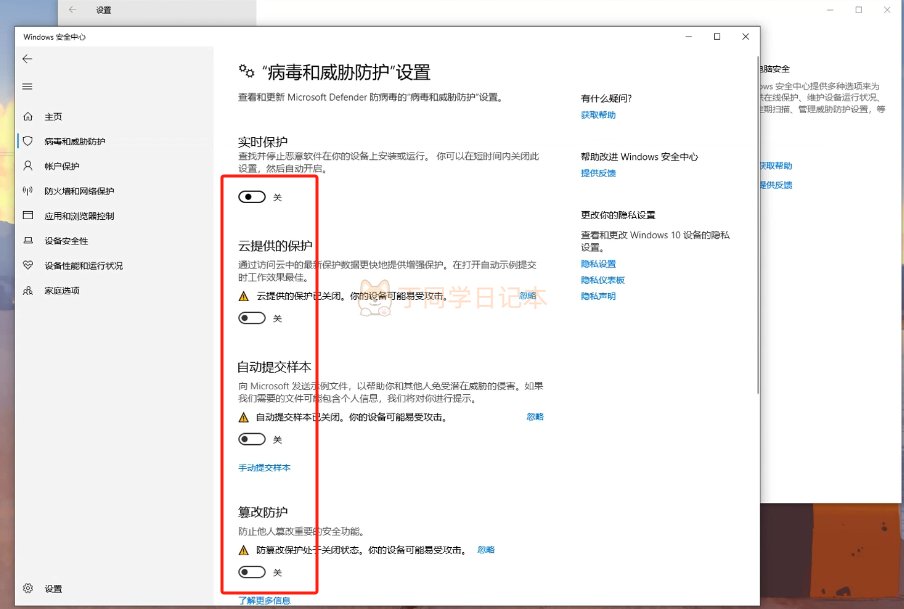Click the back arrow in Windows Security

[x=27, y=59]
